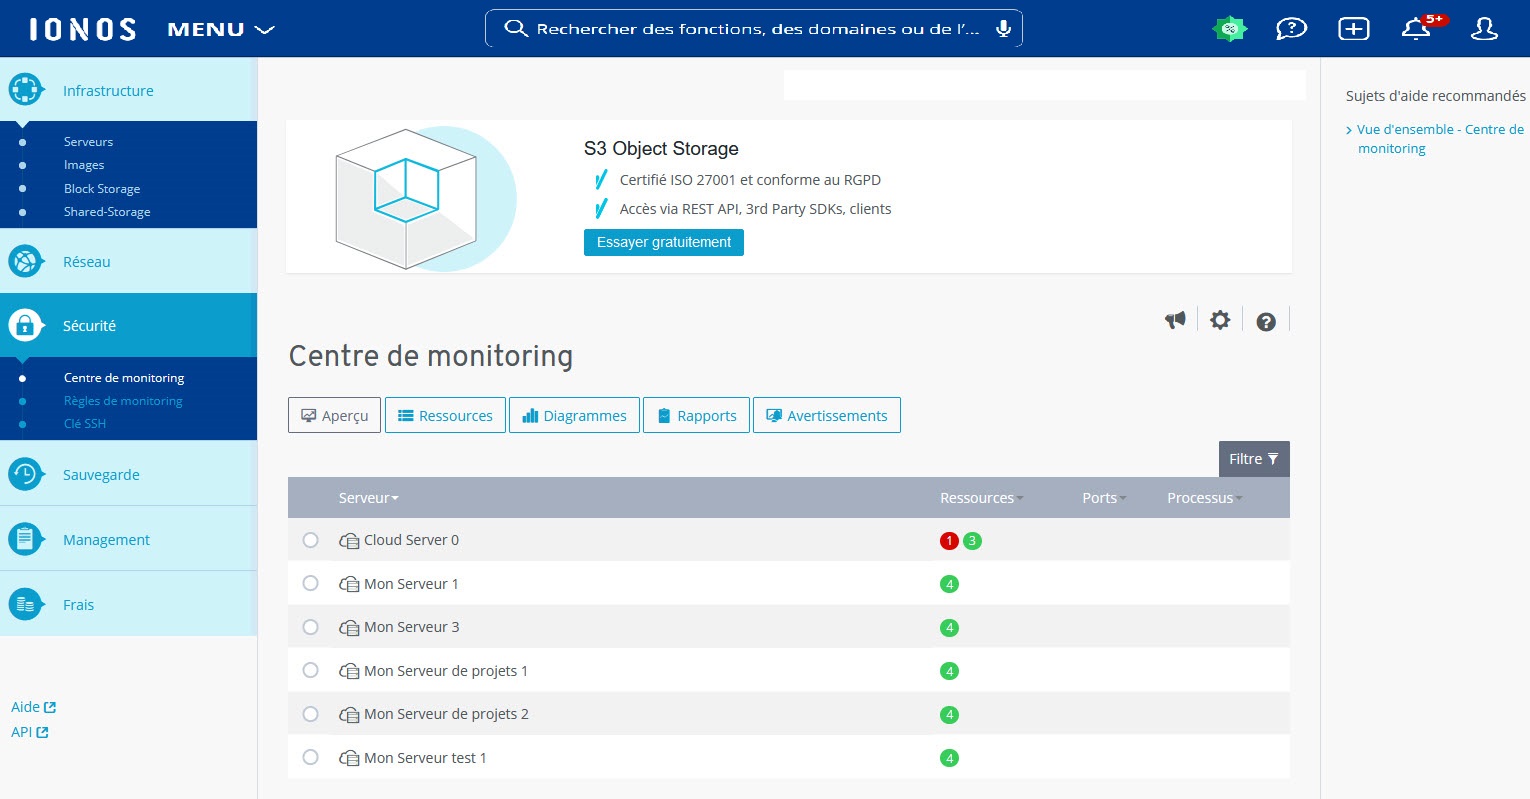Open the API external link
The width and height of the screenshot is (1530, 799).
pyautogui.click(x=30, y=732)
